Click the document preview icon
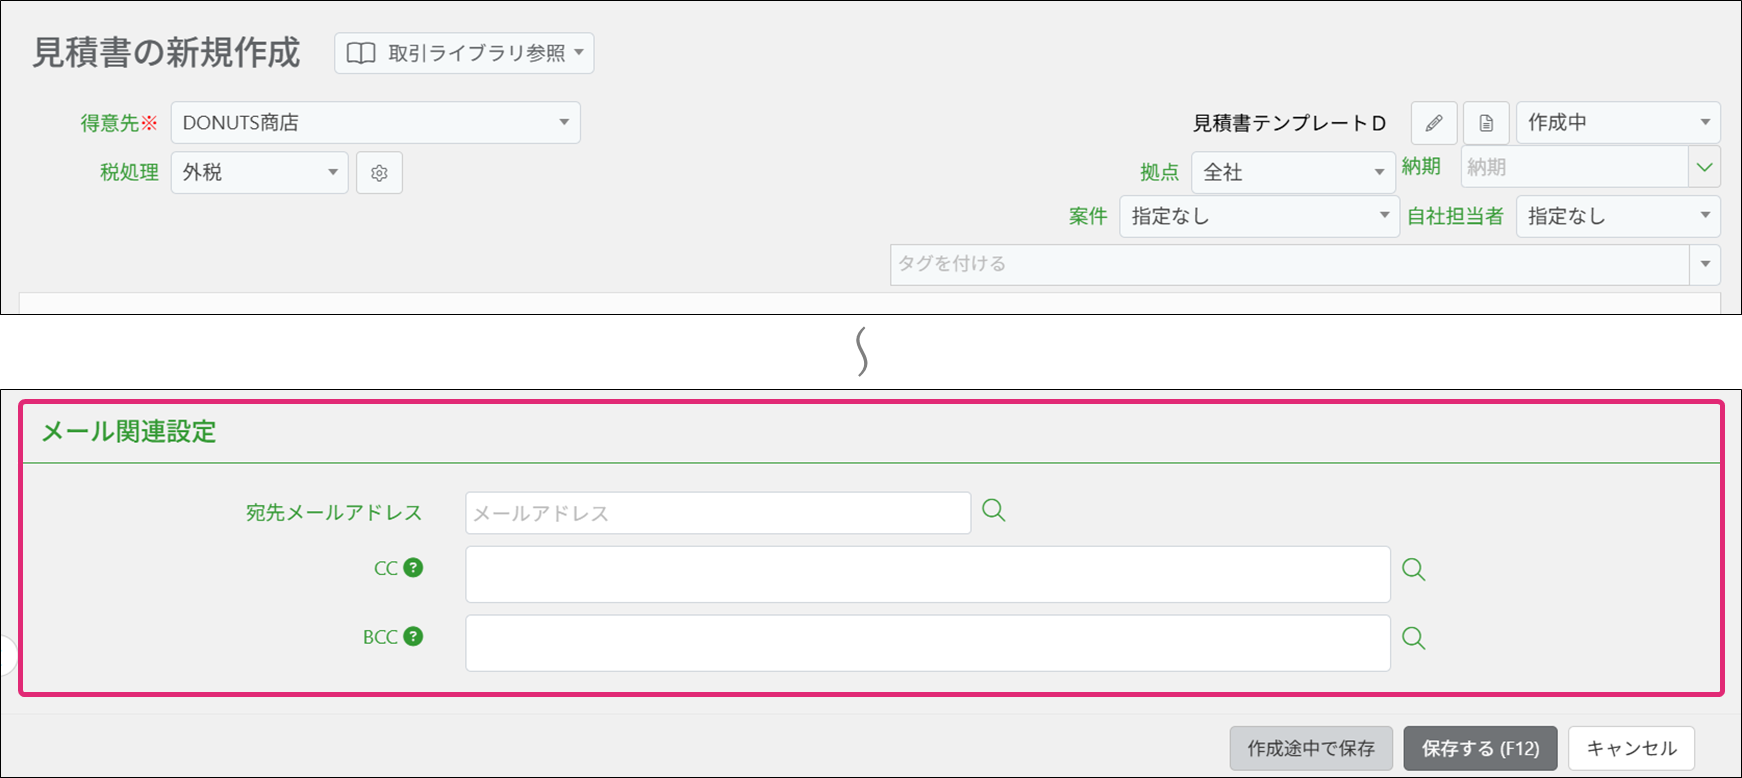This screenshot has height=778, width=1742. [1486, 123]
